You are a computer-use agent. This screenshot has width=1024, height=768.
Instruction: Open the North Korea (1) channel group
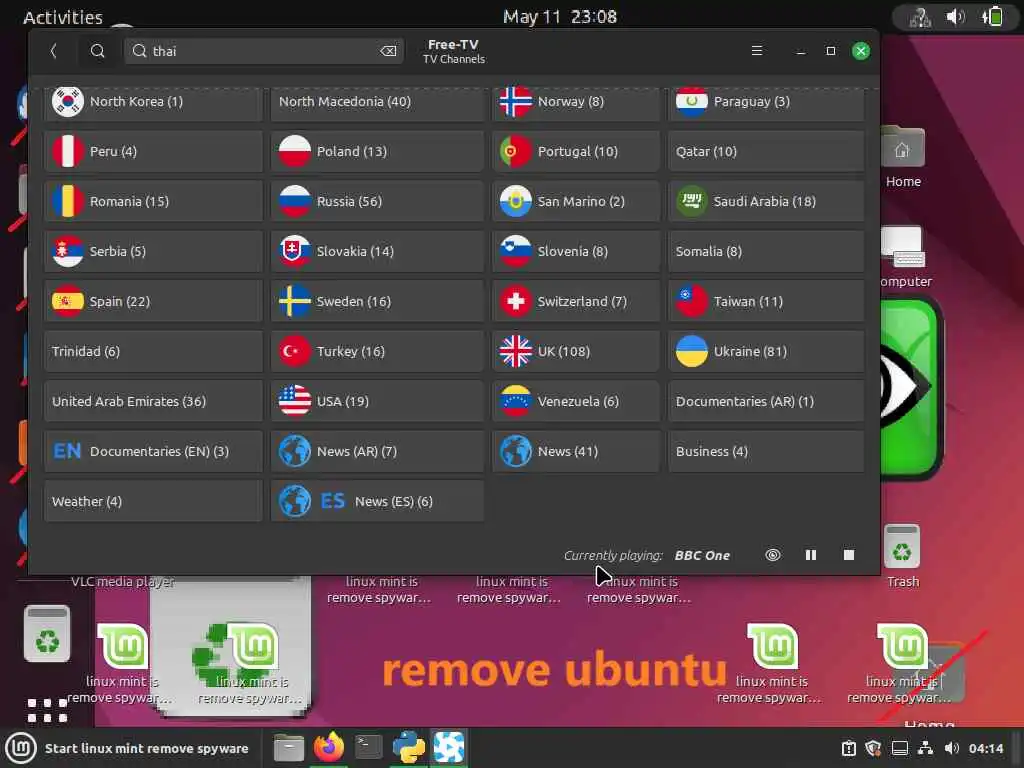(x=153, y=102)
